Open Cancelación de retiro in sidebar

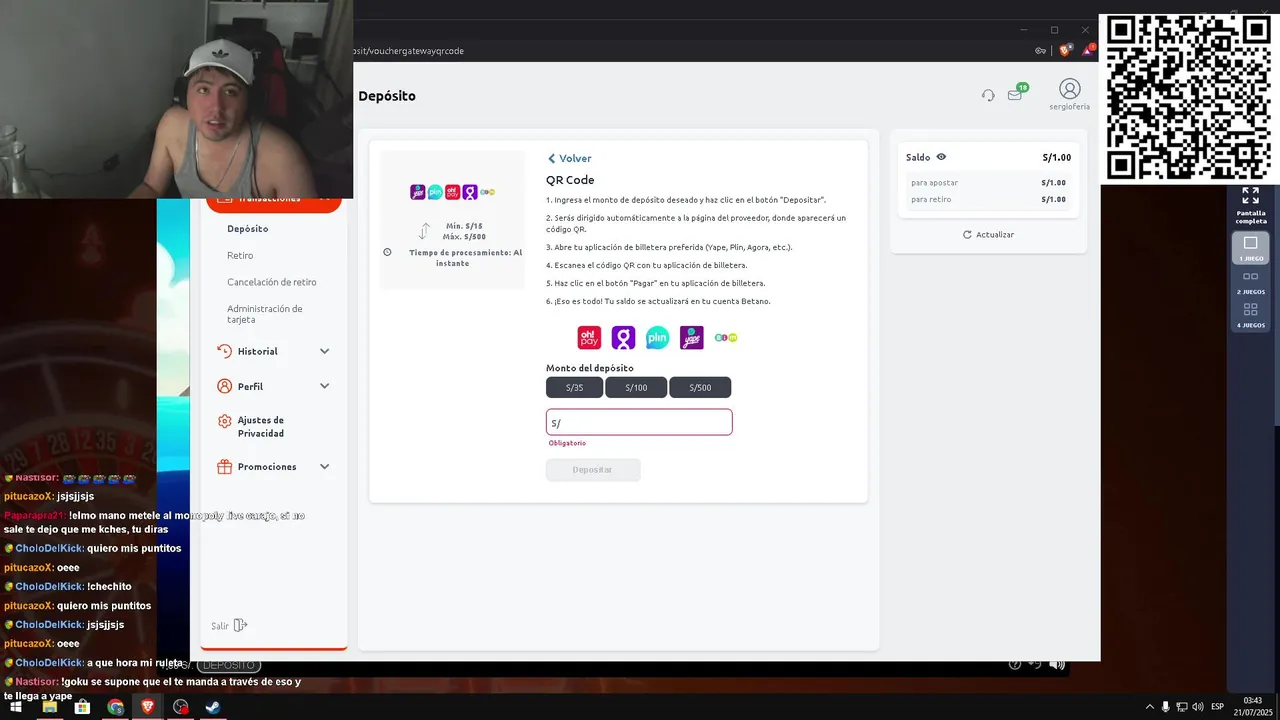click(272, 282)
